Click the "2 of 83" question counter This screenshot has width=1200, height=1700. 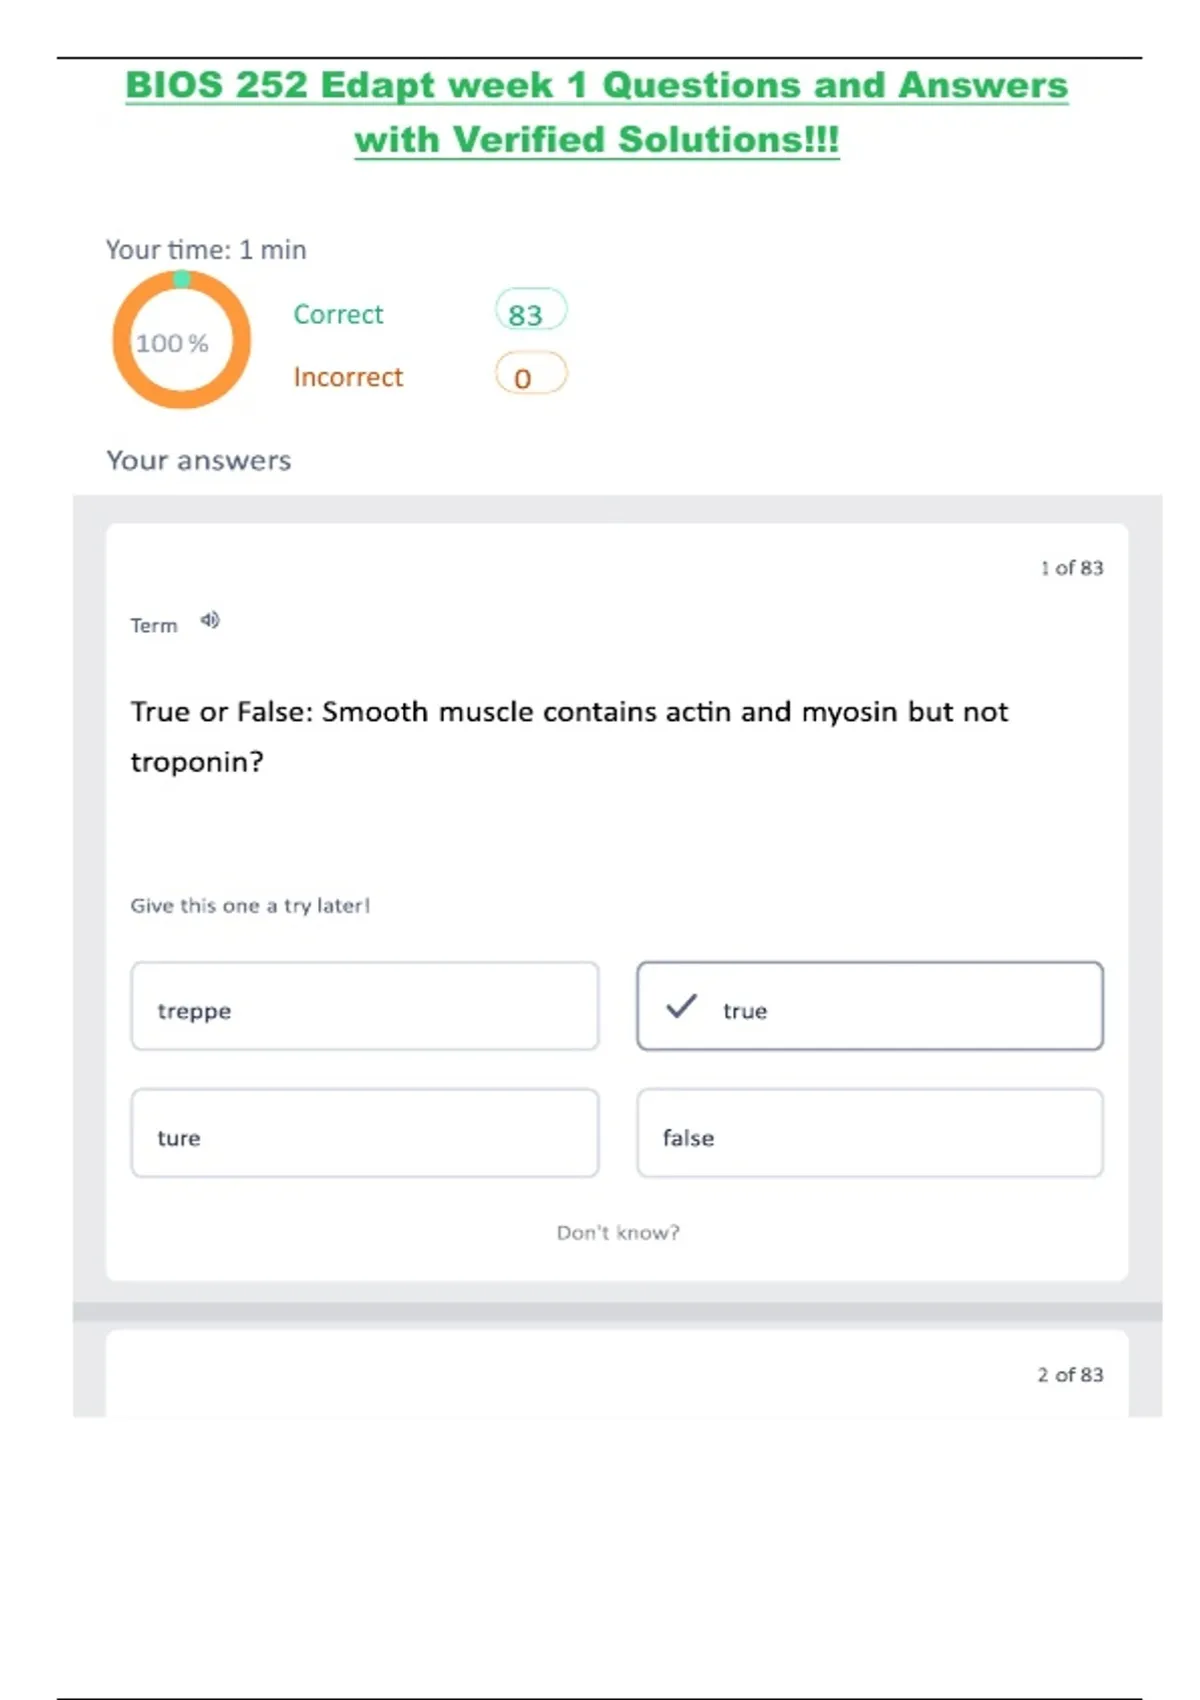pos(1070,1375)
